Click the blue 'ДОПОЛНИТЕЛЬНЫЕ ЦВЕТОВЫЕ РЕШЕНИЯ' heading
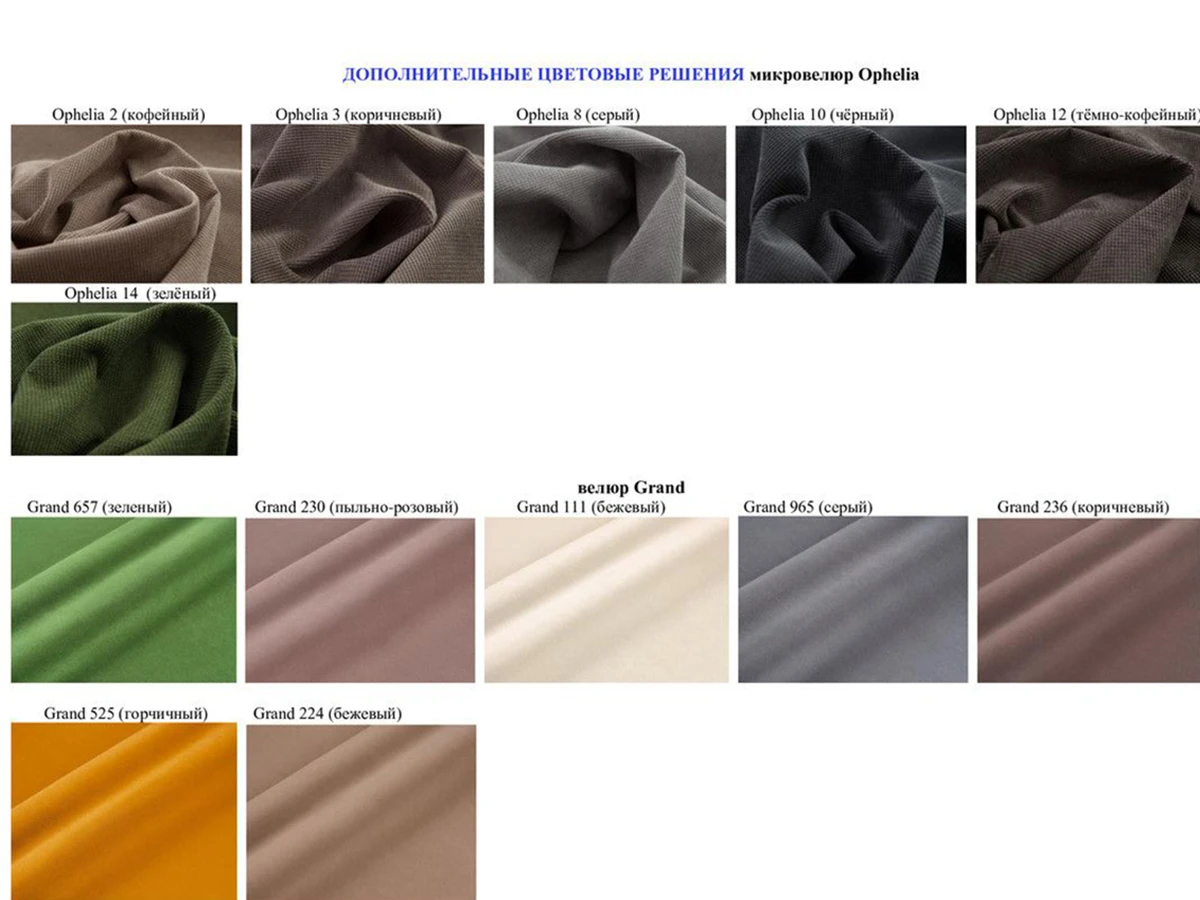This screenshot has height=900, width=1200. (x=543, y=75)
